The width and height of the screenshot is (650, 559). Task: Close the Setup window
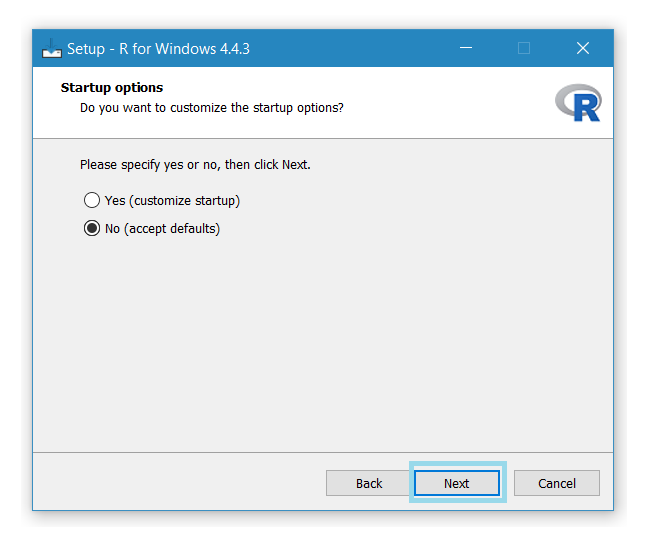pos(583,48)
